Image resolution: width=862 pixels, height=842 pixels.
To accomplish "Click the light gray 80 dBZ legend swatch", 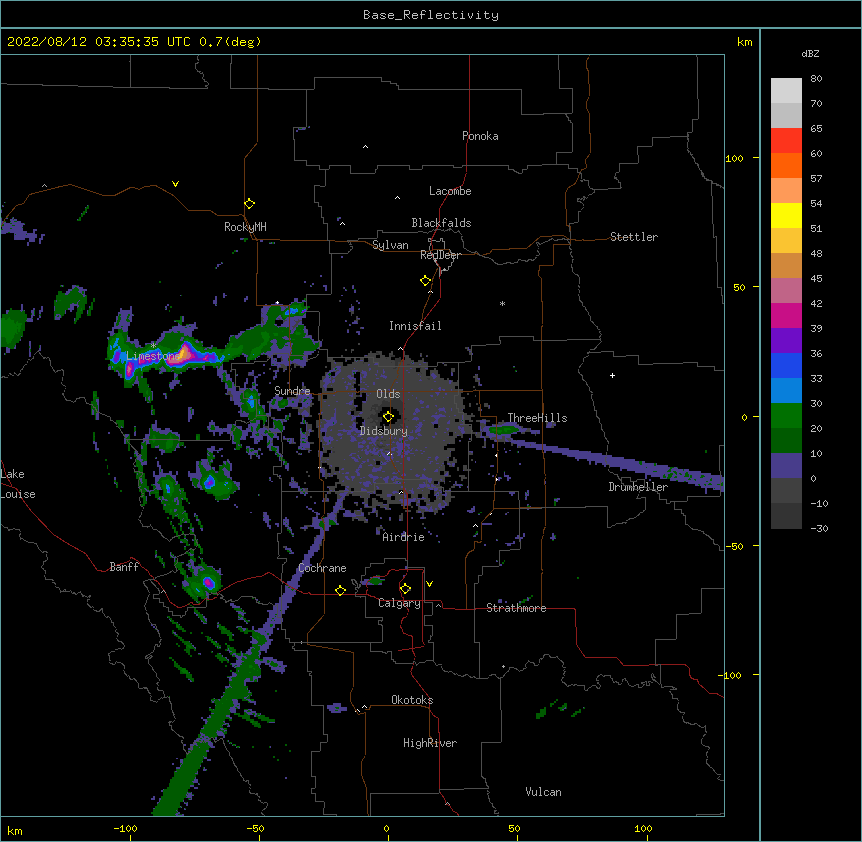I will (x=786, y=91).
